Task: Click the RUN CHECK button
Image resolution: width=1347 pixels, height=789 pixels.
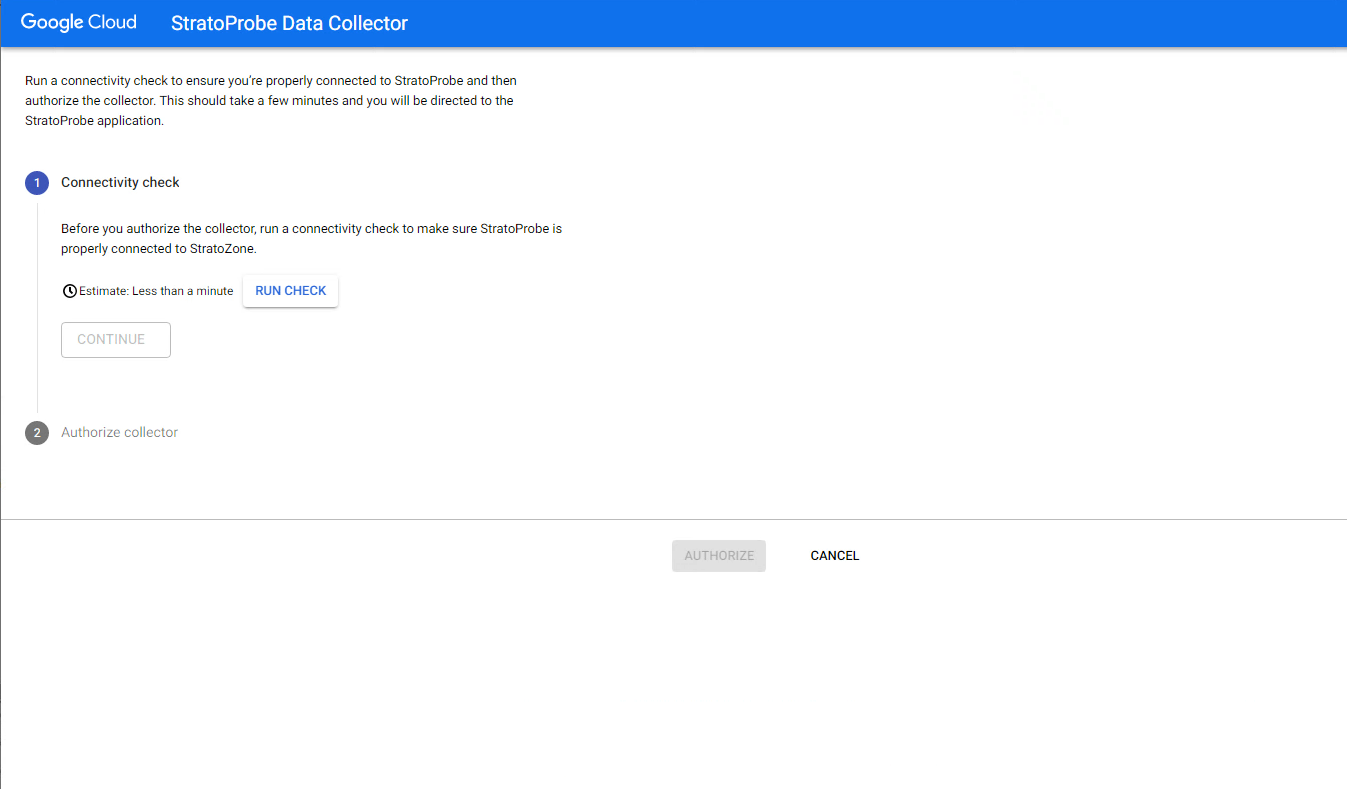Action: coord(290,291)
